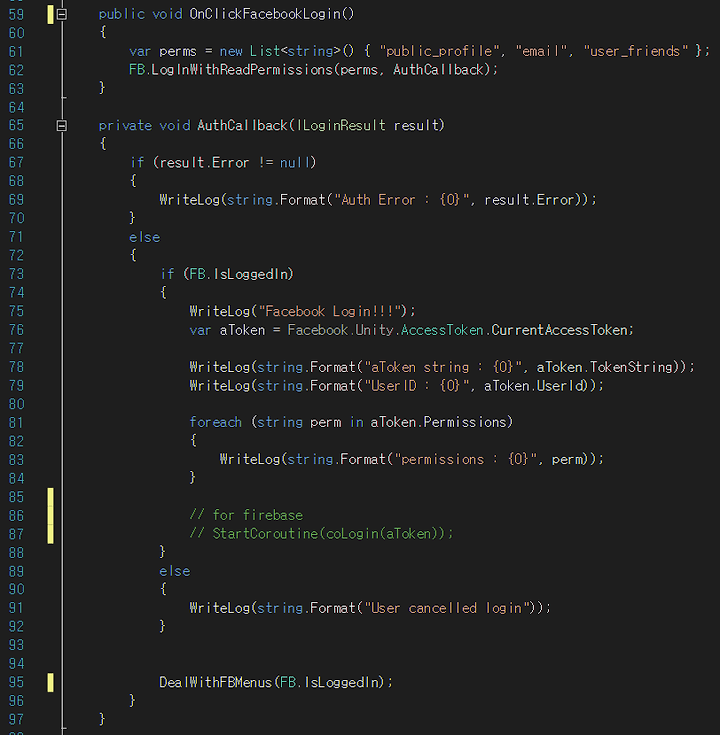
Task: Click the "user_friends" string literal
Action: [x=635, y=51]
